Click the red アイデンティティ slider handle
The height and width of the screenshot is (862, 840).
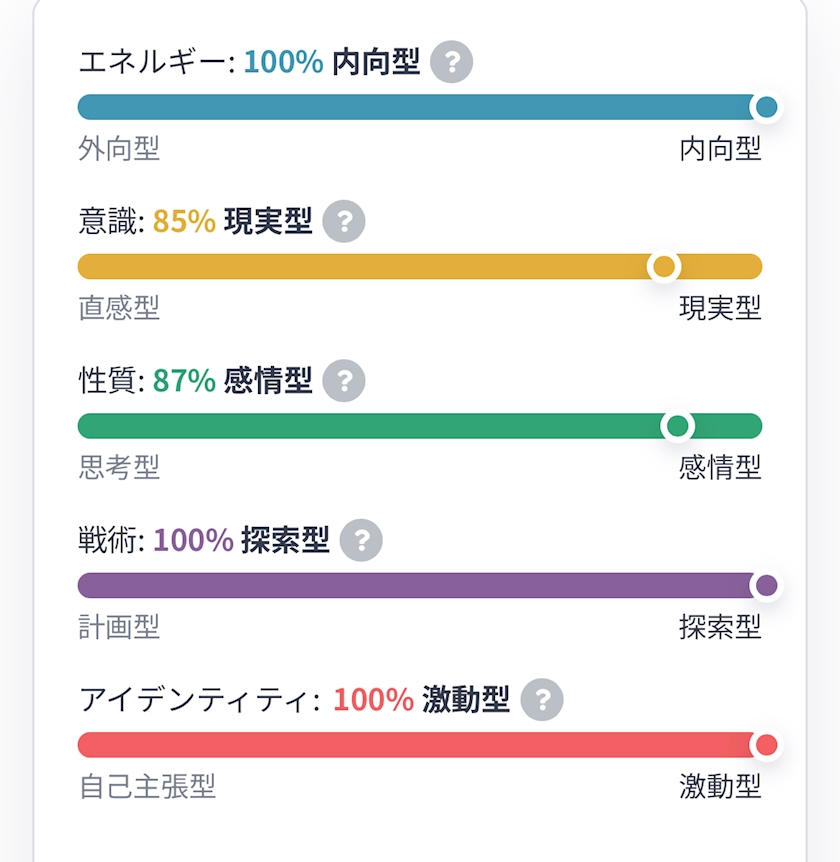(766, 745)
